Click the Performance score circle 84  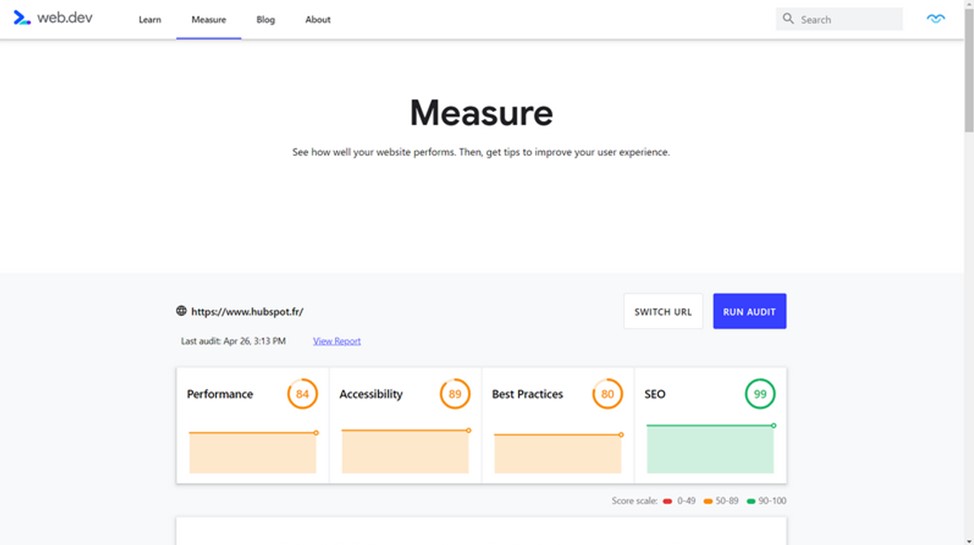[303, 394]
